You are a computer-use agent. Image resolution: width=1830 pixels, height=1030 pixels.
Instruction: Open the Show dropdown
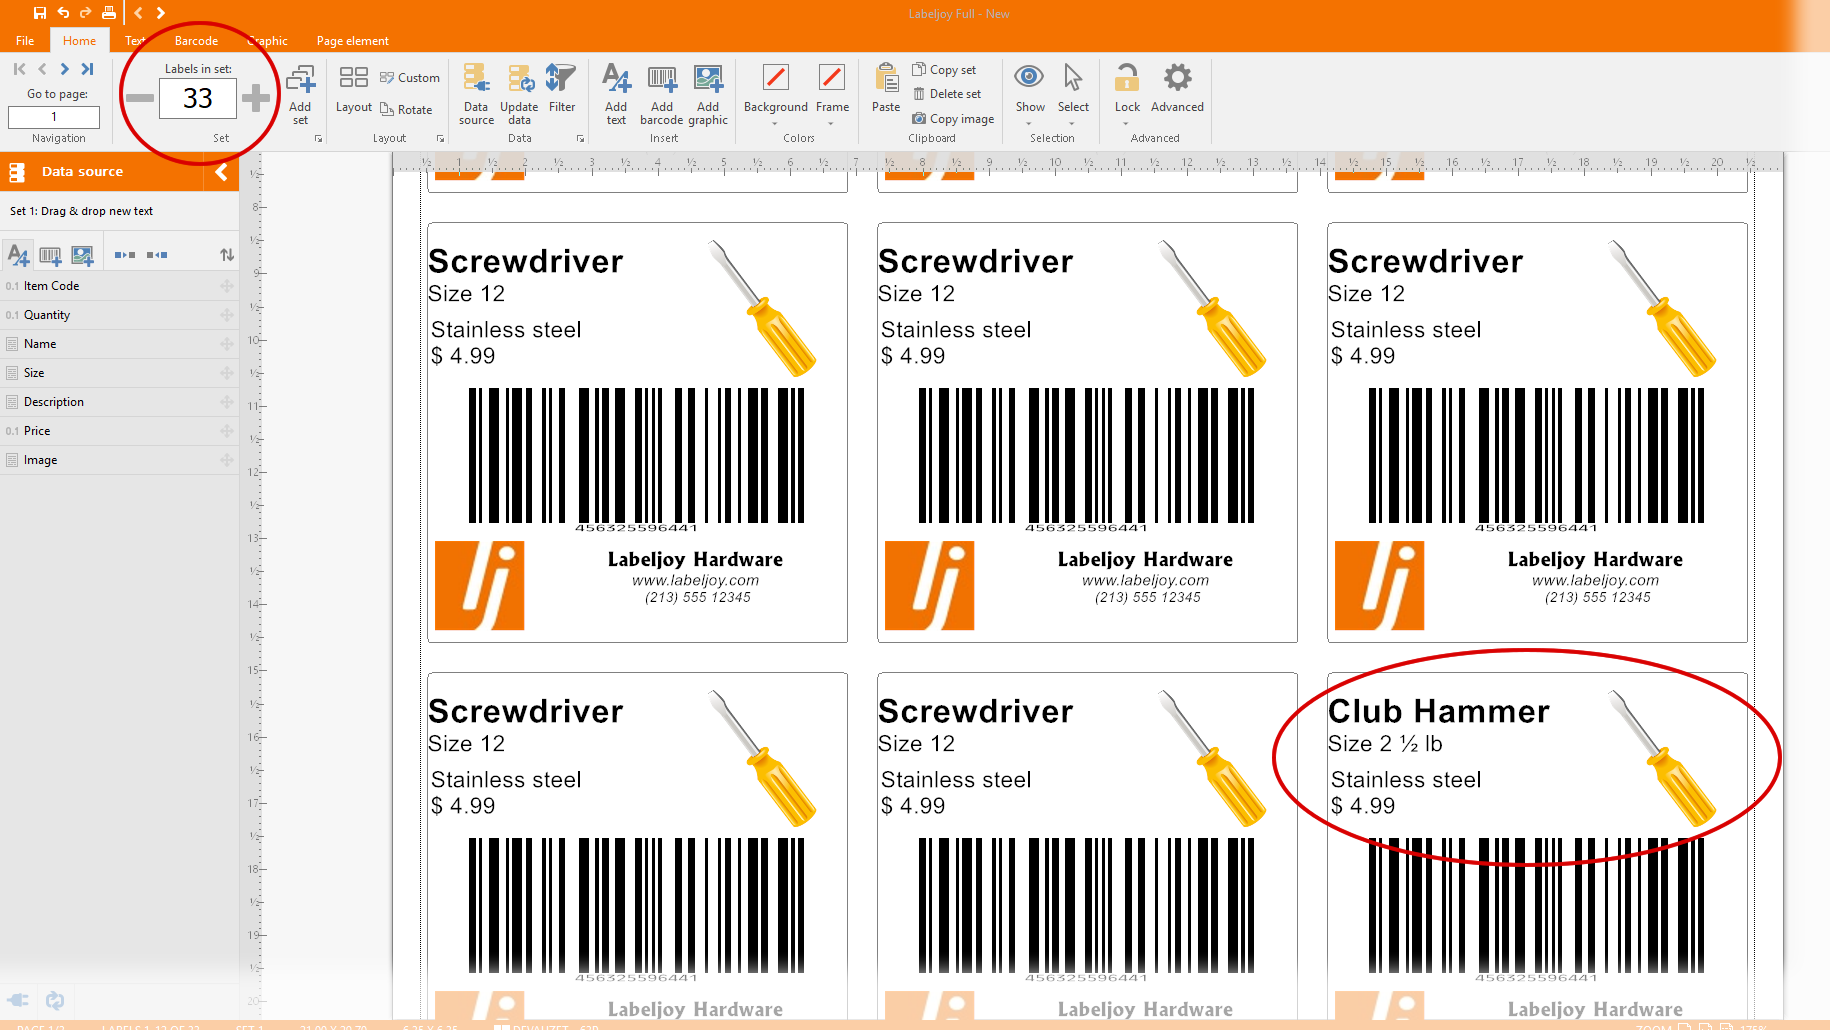click(x=1030, y=95)
